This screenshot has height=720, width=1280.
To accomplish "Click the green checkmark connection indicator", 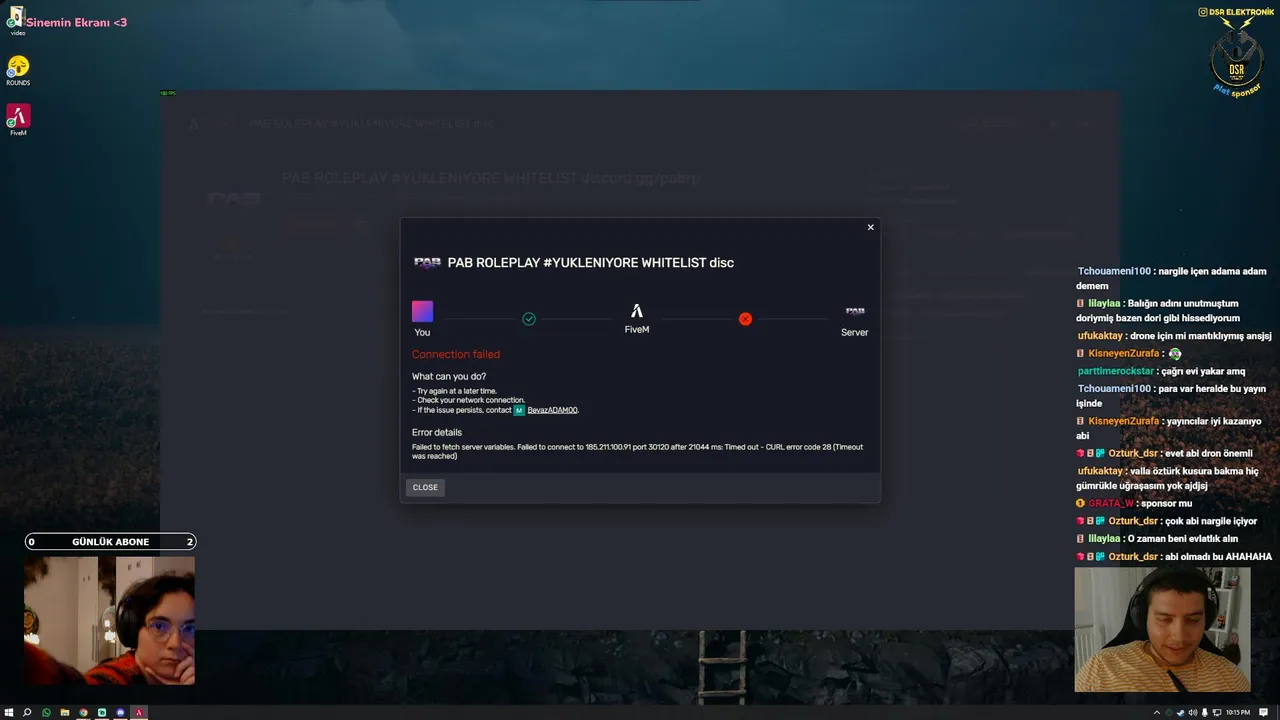I will coord(529,319).
